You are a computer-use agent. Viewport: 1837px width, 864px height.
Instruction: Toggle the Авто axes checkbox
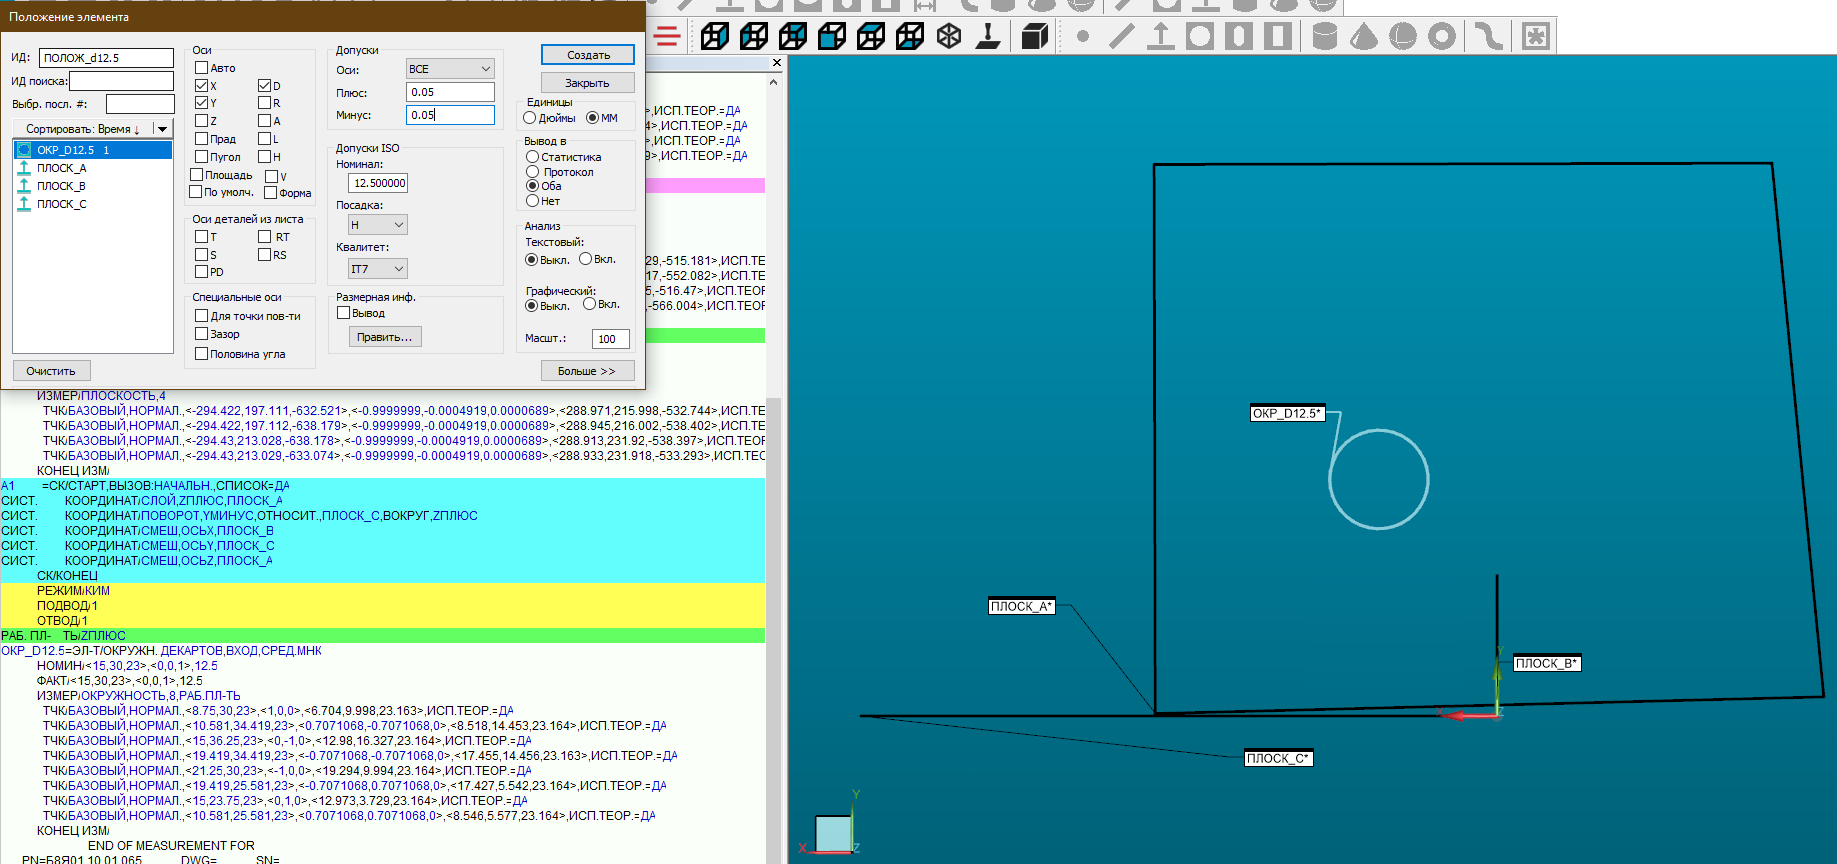[202, 68]
